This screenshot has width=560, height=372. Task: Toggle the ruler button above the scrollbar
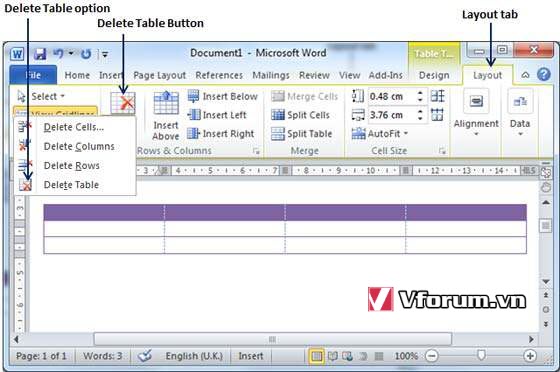pyautogui.click(x=546, y=172)
